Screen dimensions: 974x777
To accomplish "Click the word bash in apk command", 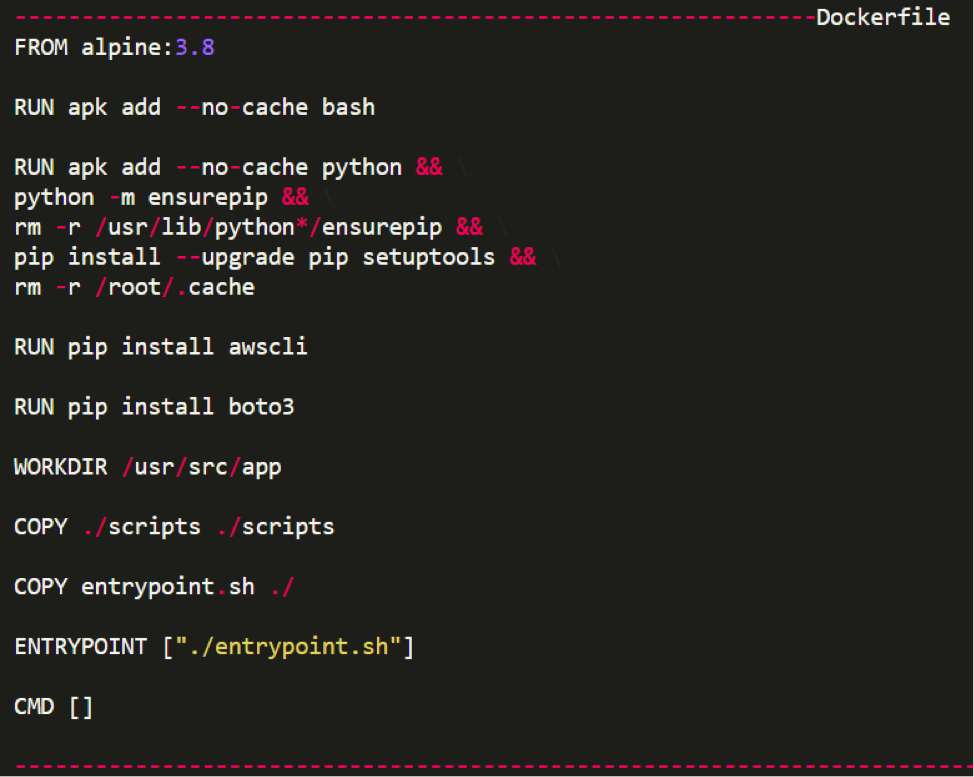I will click(x=348, y=107).
